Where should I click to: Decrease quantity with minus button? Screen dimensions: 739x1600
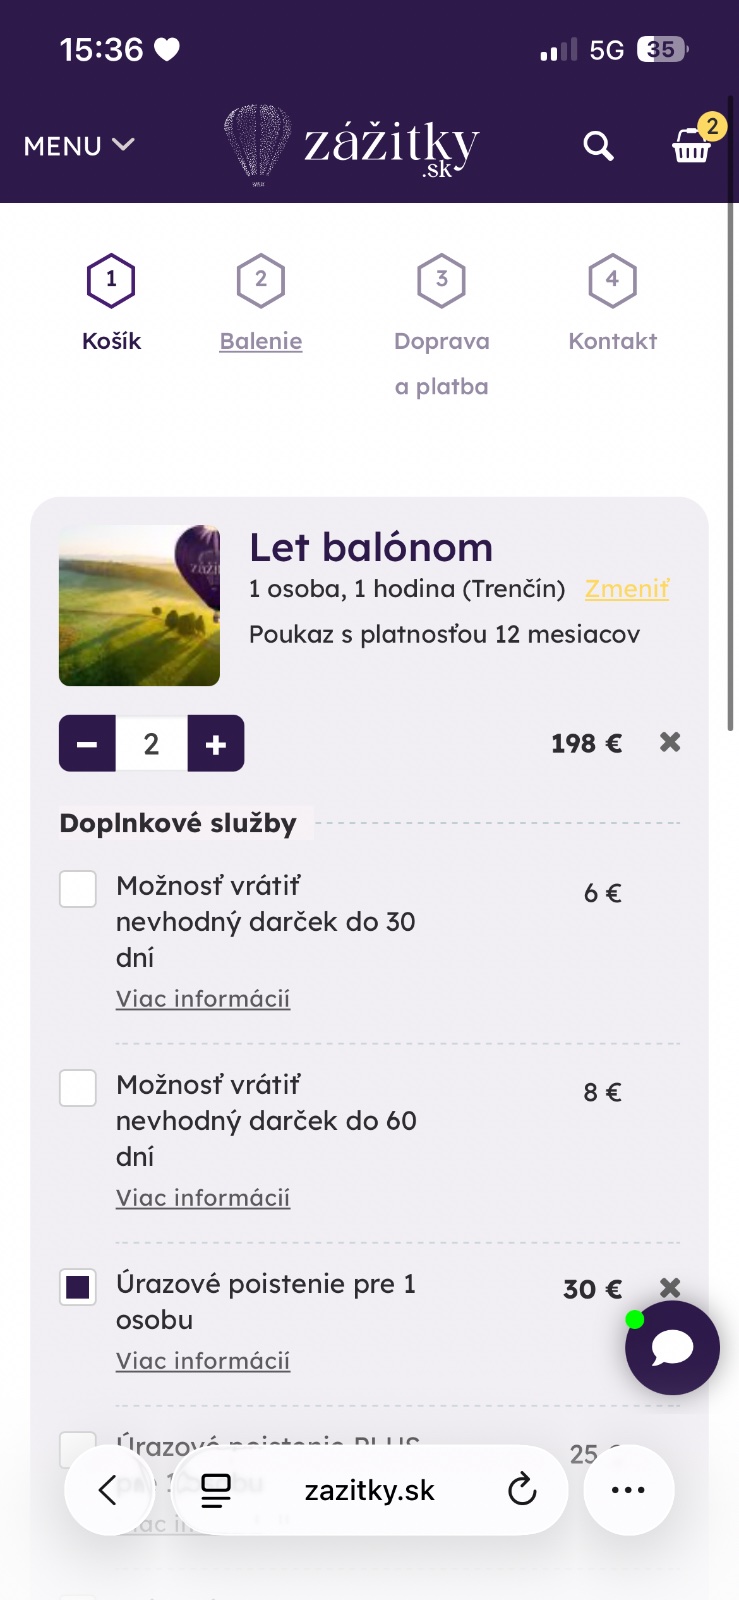click(87, 743)
